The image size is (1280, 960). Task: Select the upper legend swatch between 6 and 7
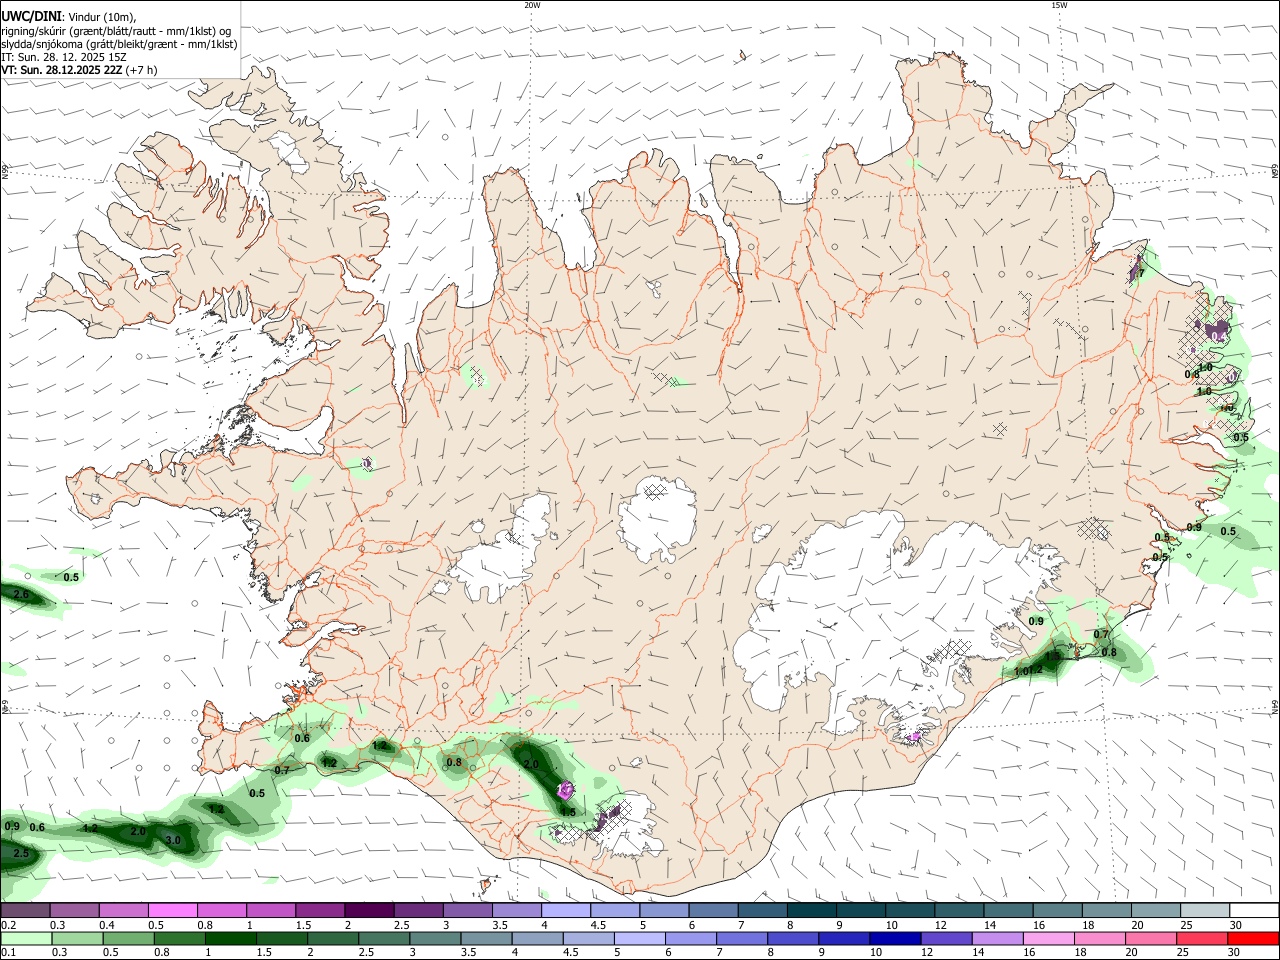(x=714, y=910)
